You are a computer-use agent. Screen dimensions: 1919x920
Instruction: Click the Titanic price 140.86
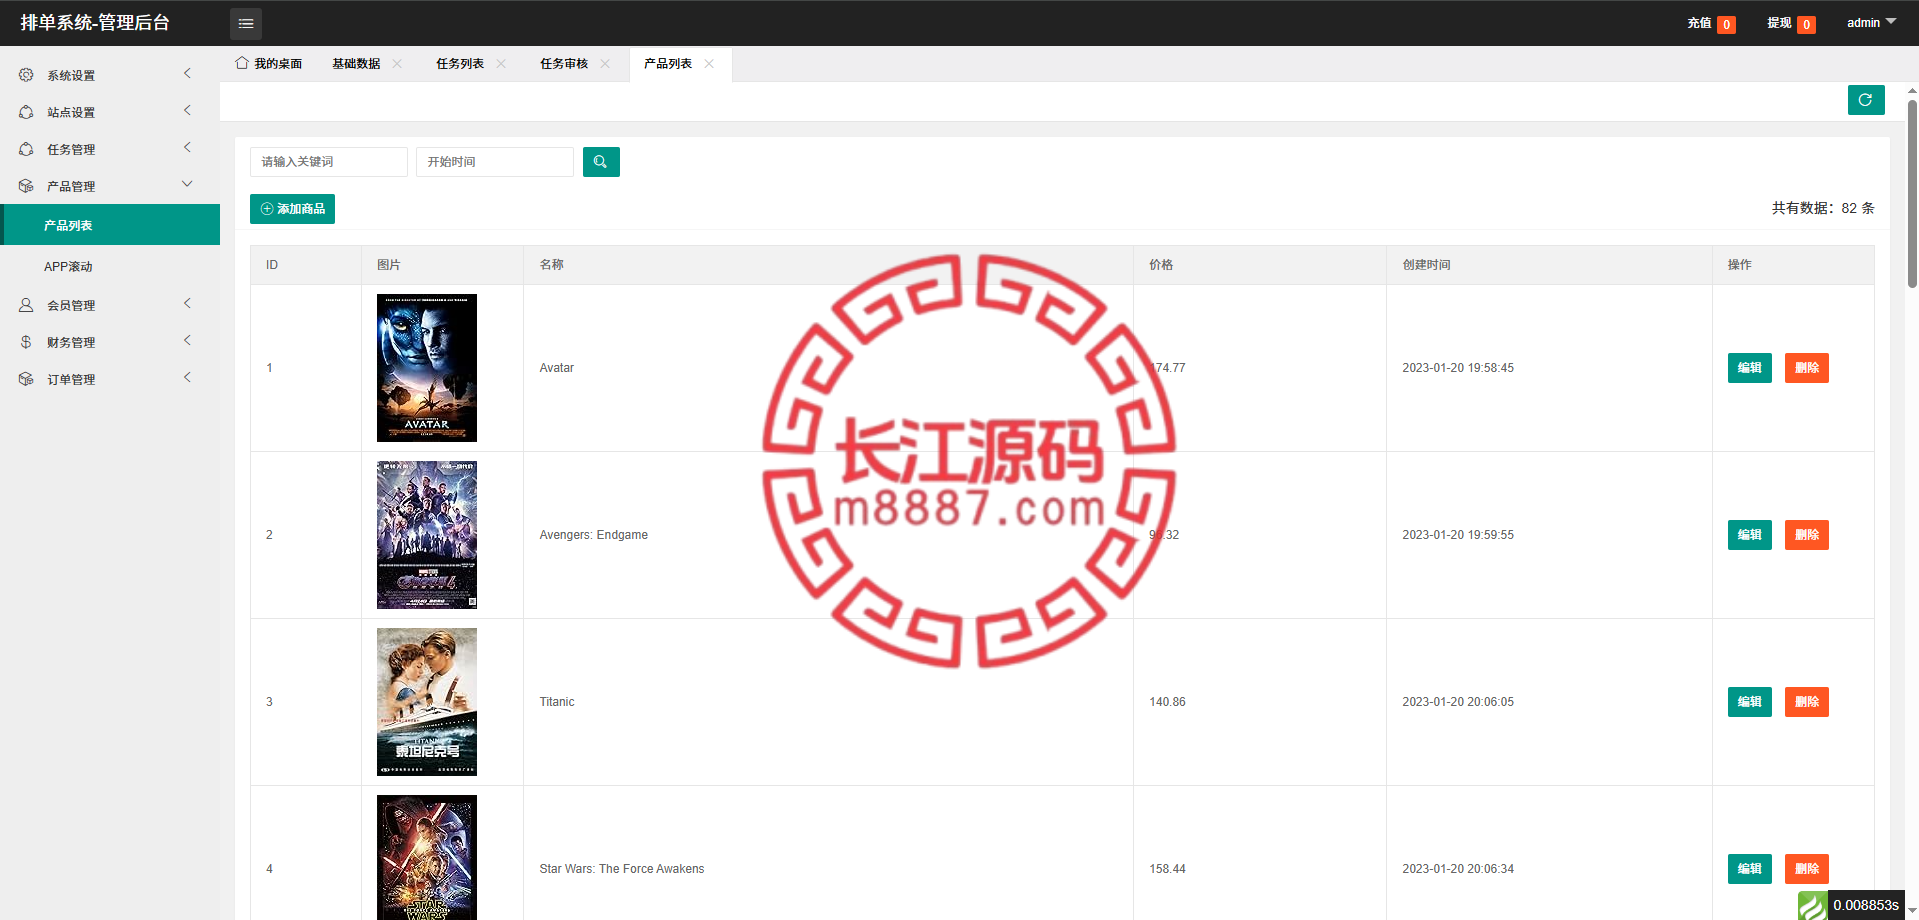click(1167, 702)
